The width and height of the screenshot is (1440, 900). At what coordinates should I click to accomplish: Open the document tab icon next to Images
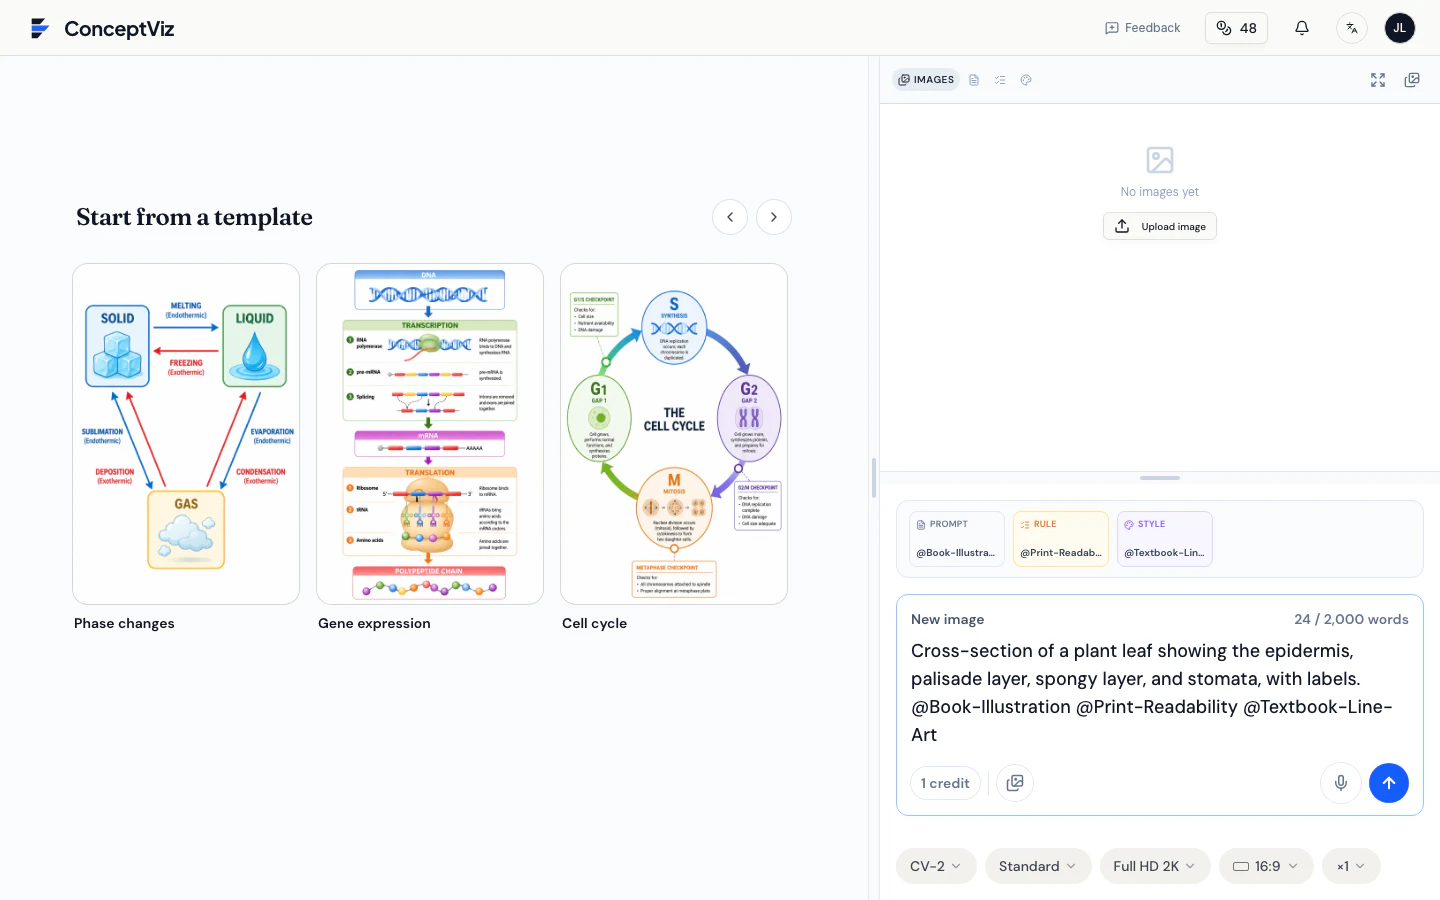click(974, 80)
